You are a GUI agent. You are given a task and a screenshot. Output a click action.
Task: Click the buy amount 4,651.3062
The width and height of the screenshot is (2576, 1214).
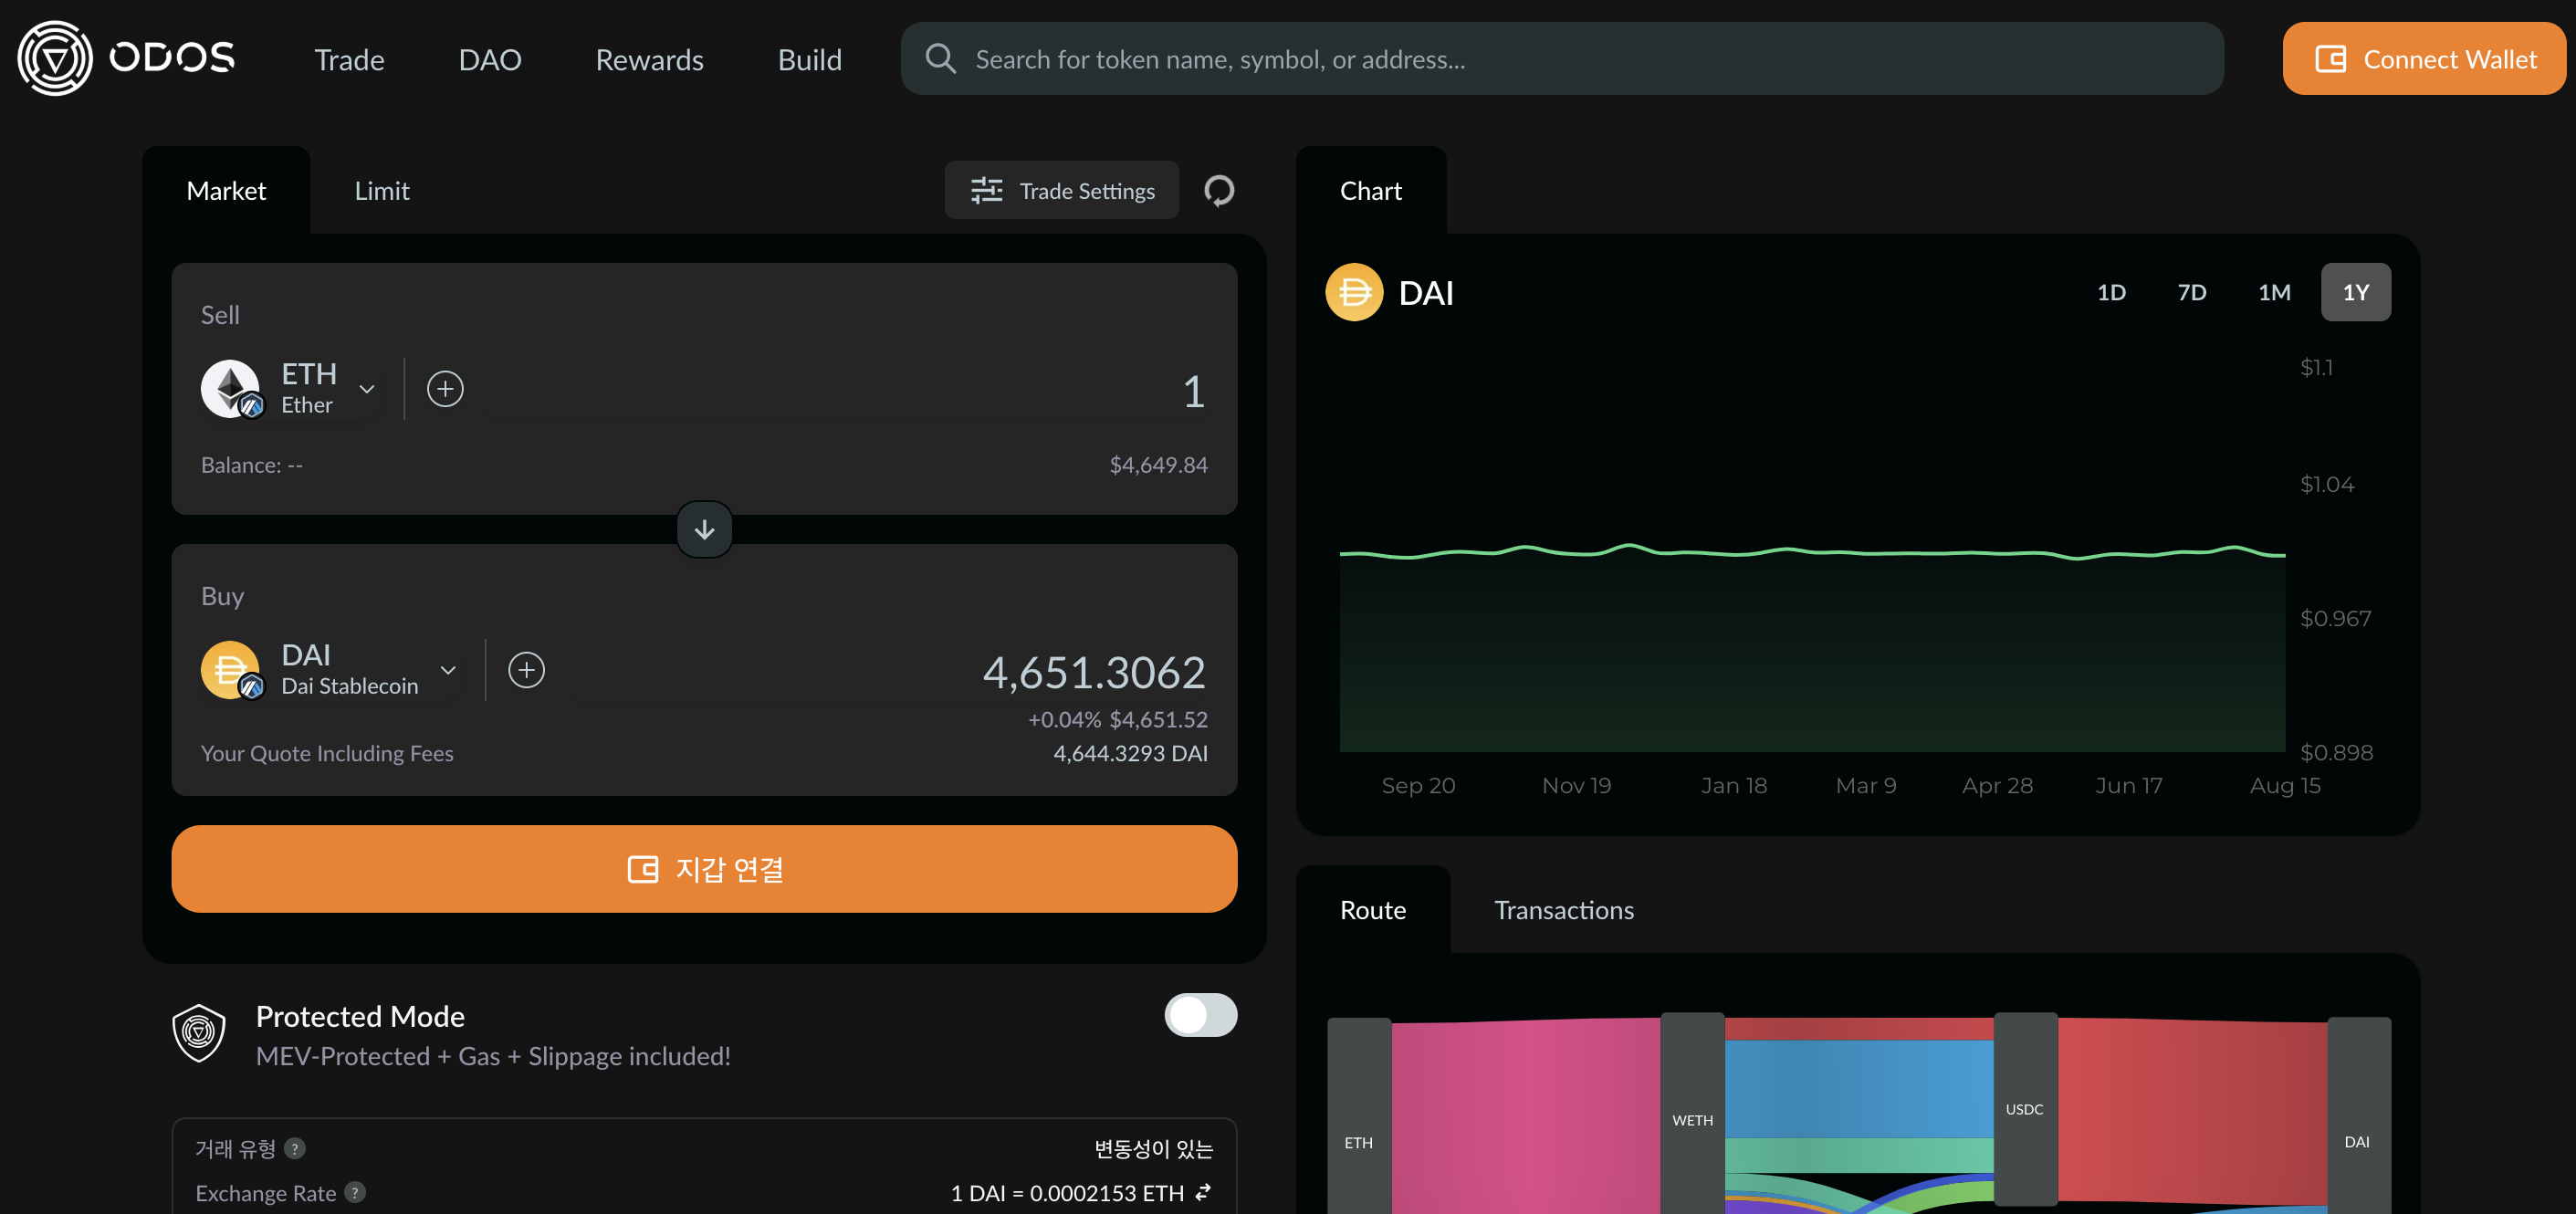tap(1094, 672)
